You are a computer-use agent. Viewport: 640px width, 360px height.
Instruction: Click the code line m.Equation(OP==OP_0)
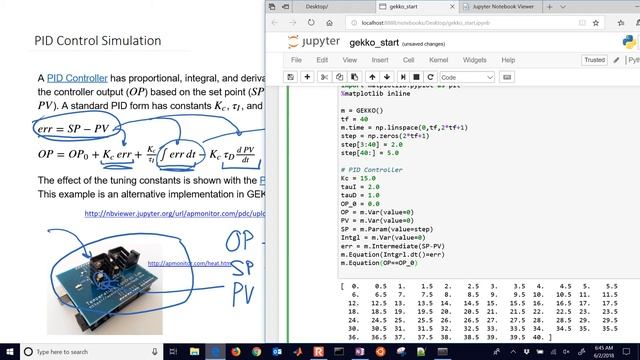point(379,263)
